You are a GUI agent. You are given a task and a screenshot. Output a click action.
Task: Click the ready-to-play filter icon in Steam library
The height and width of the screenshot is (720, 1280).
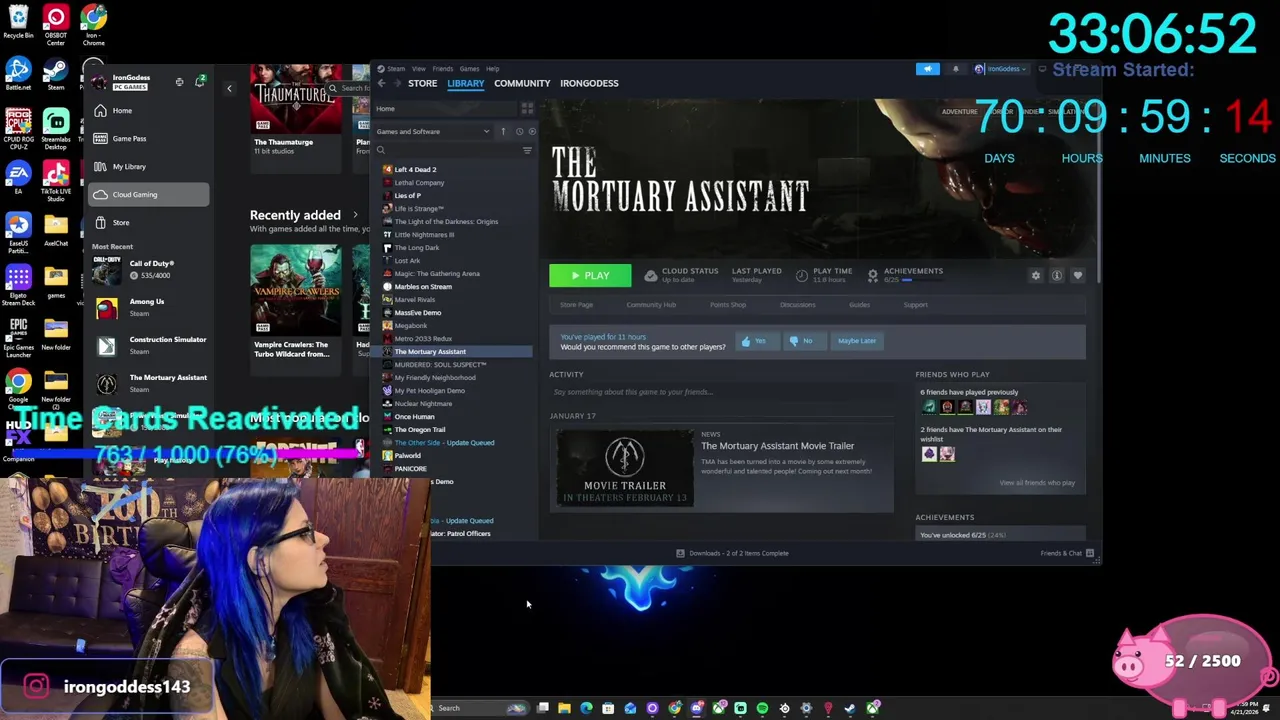[x=531, y=131]
